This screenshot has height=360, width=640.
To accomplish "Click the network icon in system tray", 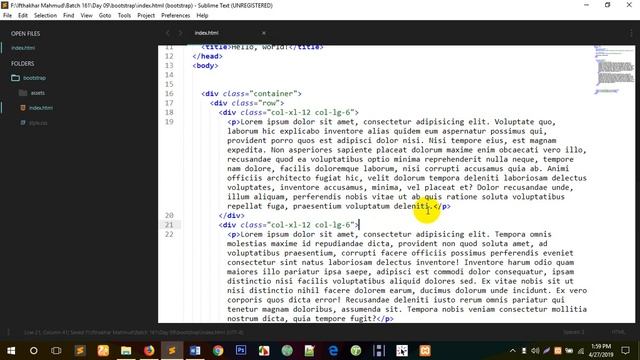I will 580,351.
